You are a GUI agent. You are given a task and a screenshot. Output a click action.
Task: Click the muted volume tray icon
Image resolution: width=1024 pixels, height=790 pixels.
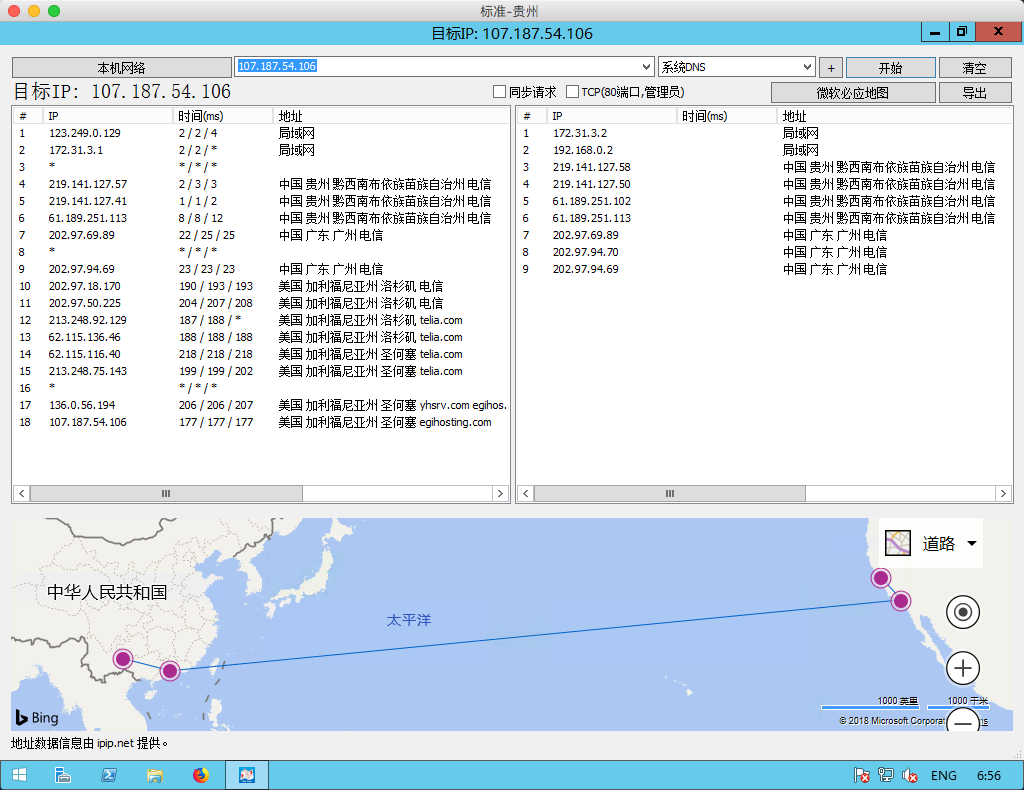point(910,775)
